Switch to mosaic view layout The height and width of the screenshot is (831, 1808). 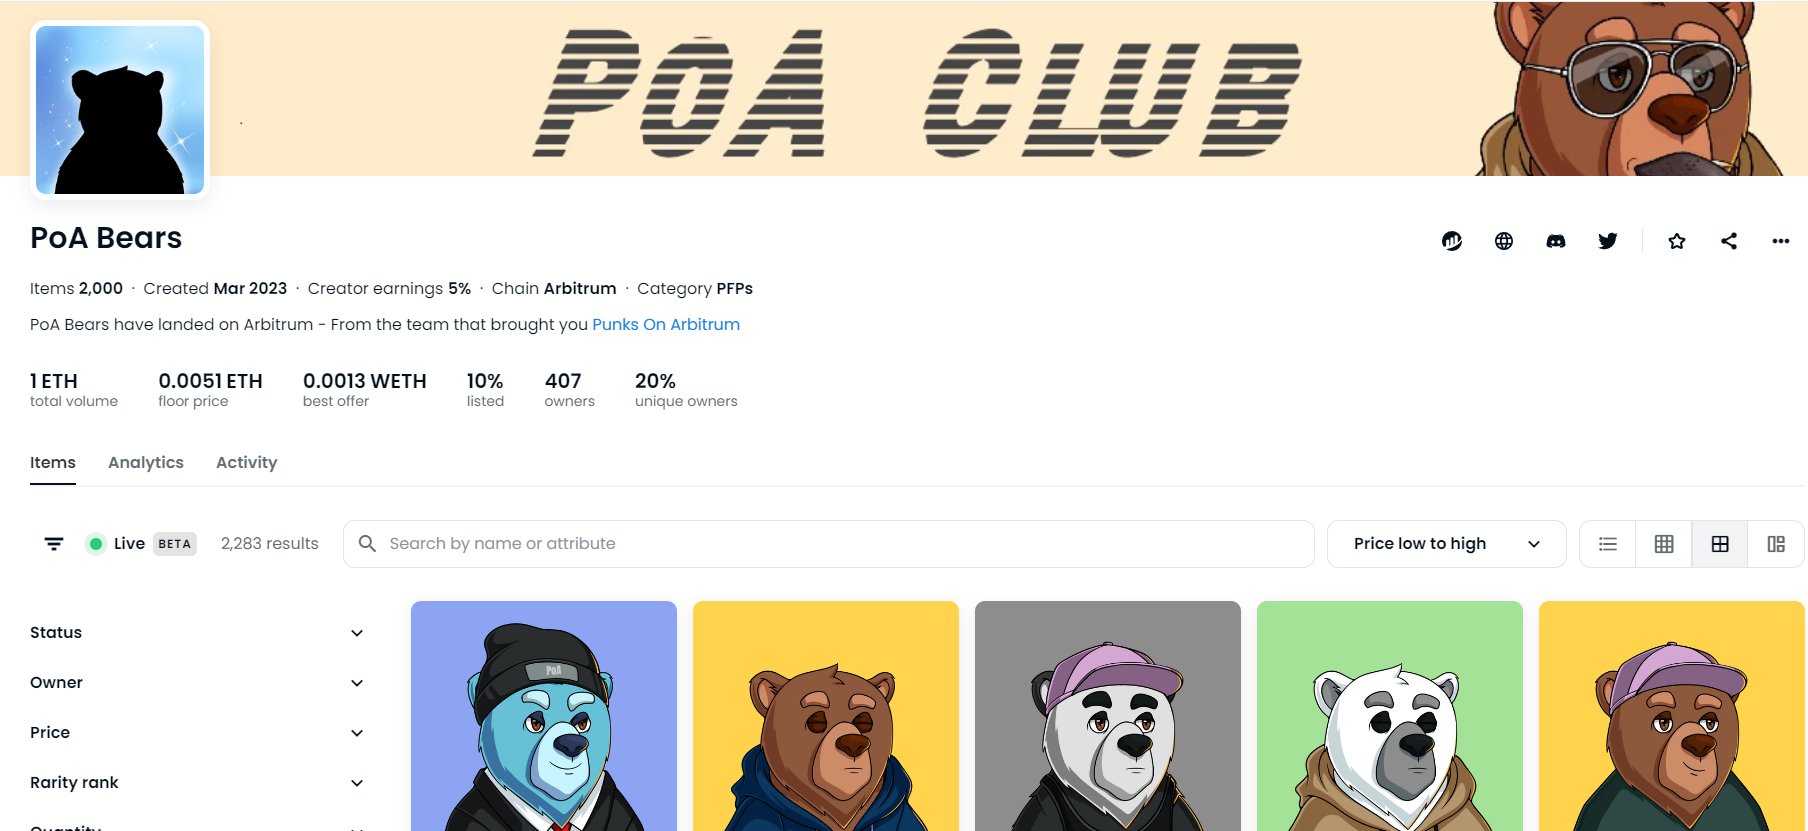1776,544
